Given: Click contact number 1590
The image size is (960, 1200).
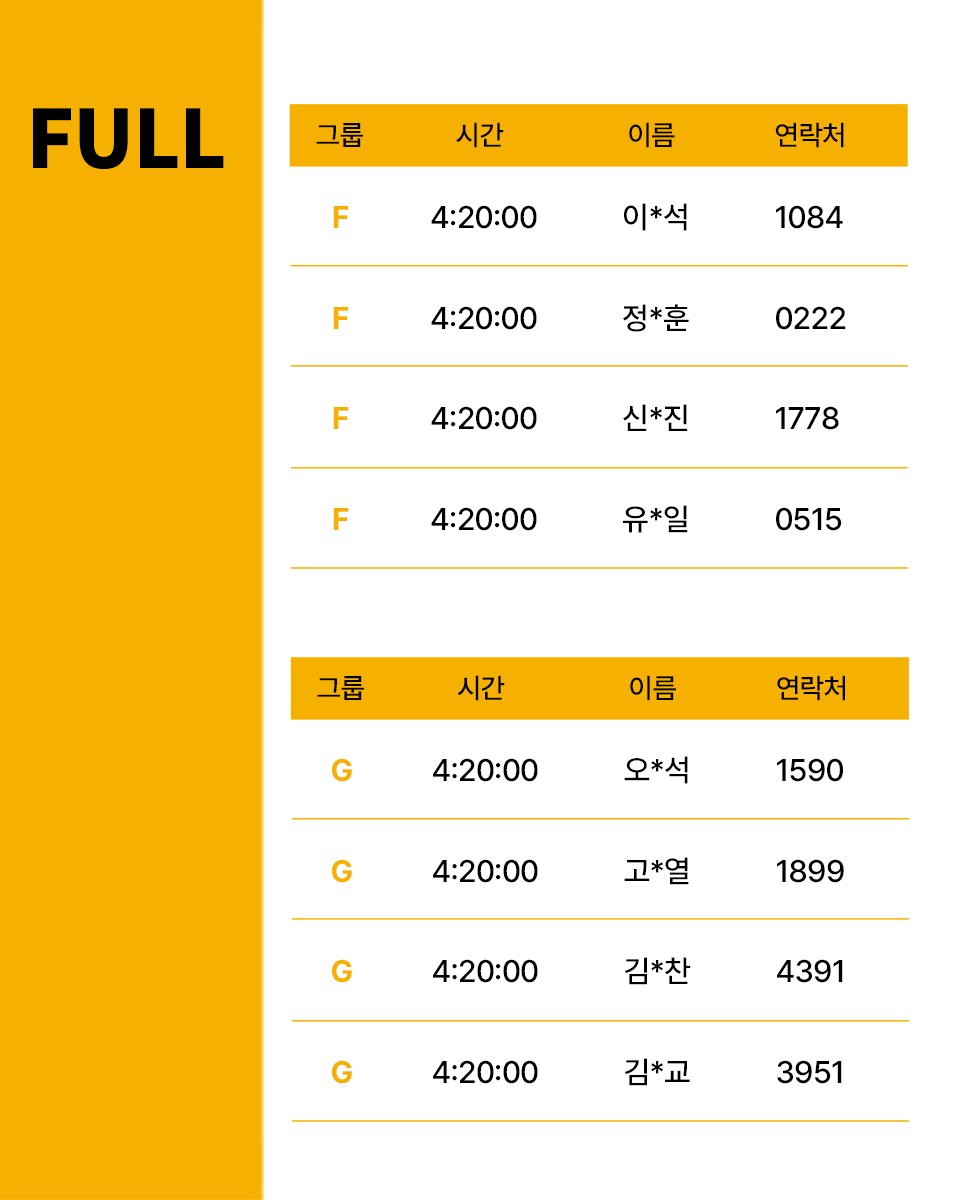Looking at the screenshot, I should 810,771.
